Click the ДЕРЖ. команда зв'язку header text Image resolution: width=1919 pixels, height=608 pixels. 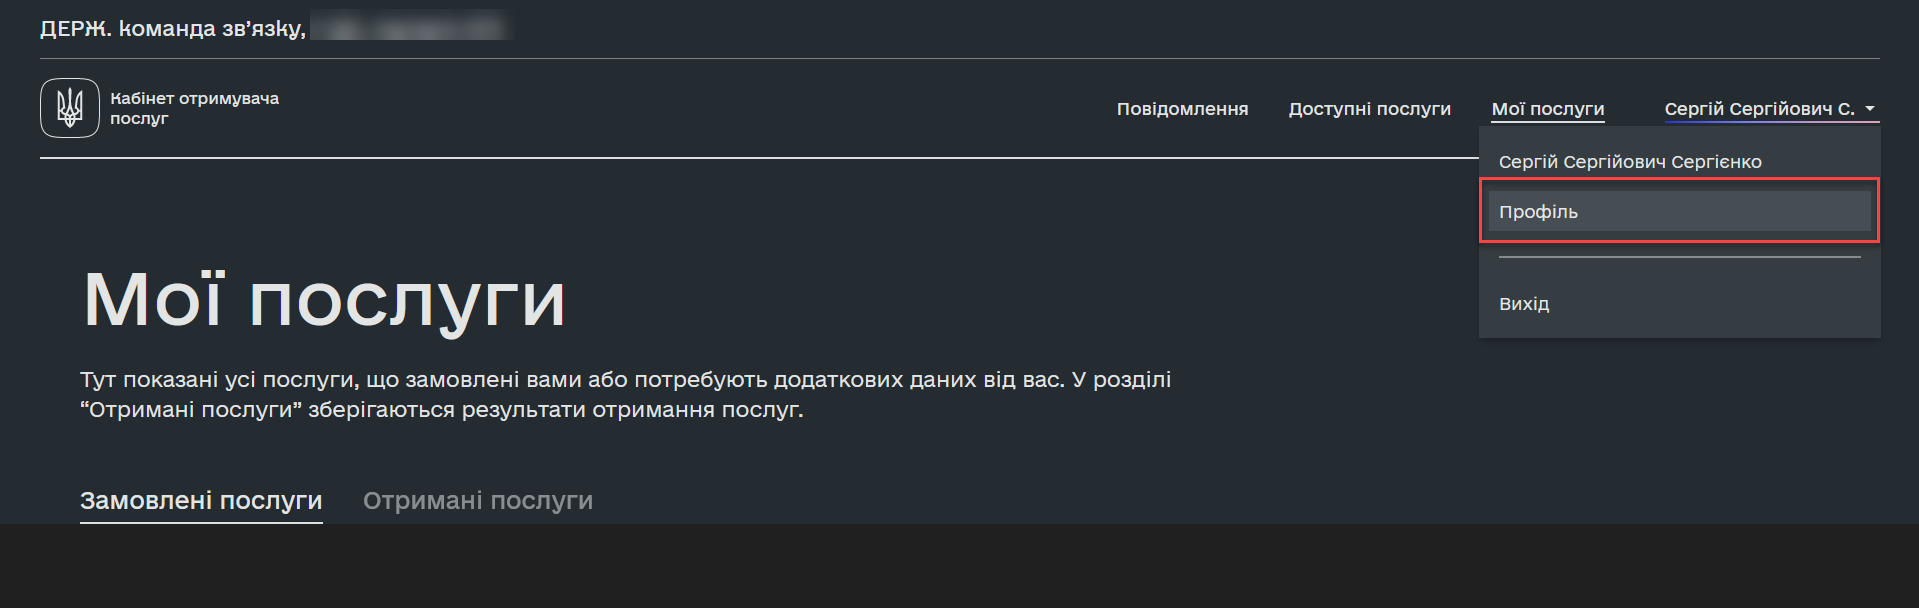click(172, 29)
